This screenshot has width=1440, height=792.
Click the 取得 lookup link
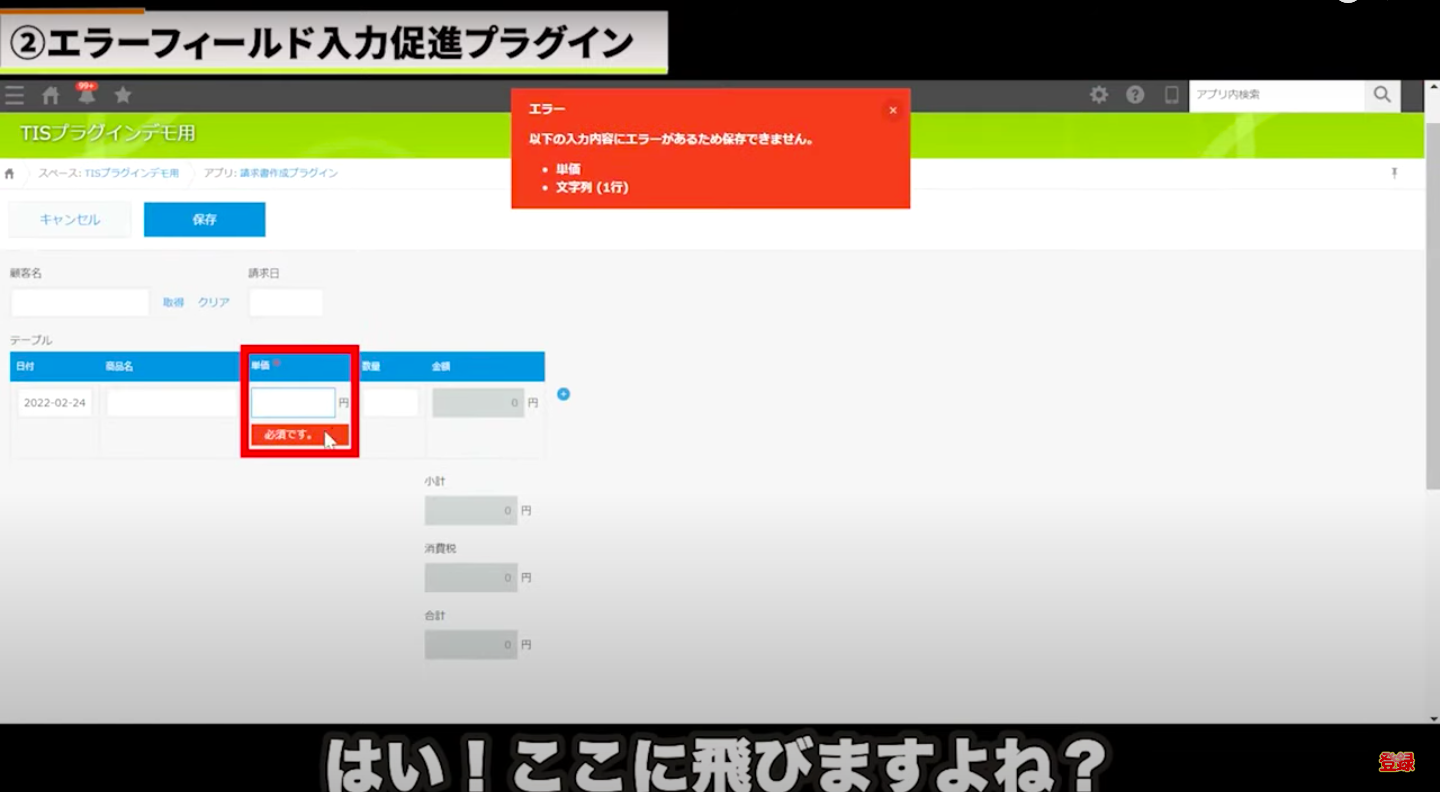coord(173,302)
